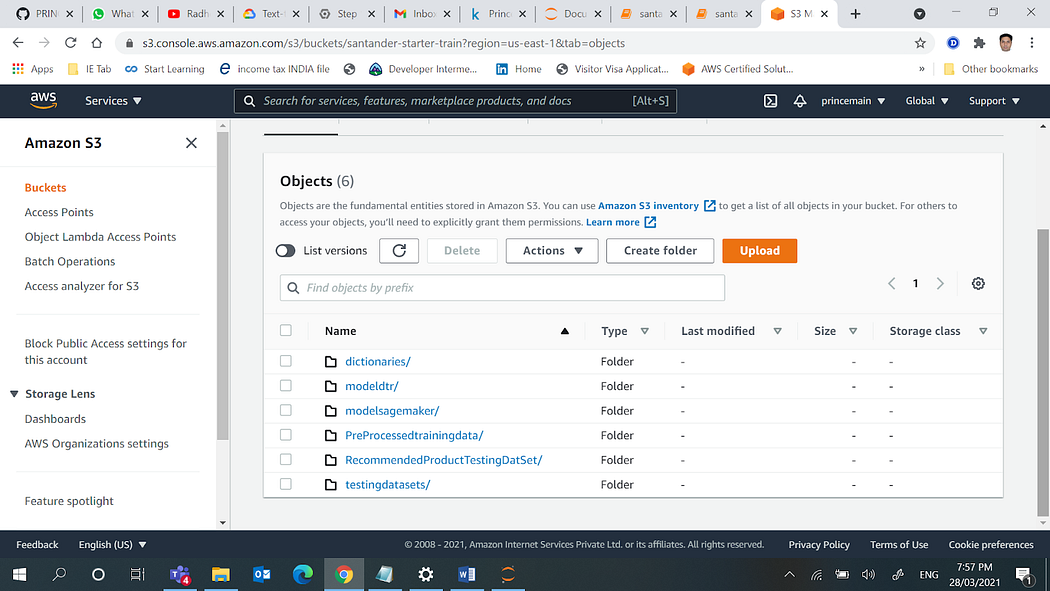
Task: Open Word from taskbar
Action: pyautogui.click(x=467, y=574)
